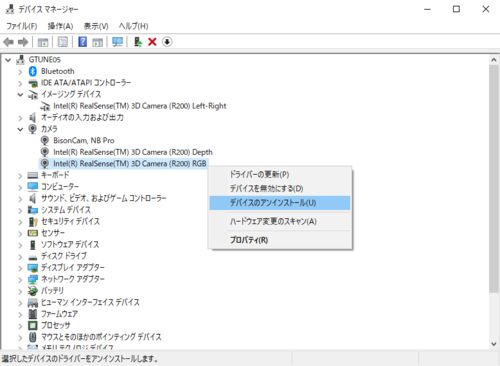
Task: Select RealSense 3D Camera (R200) RGB device
Action: (x=130, y=164)
